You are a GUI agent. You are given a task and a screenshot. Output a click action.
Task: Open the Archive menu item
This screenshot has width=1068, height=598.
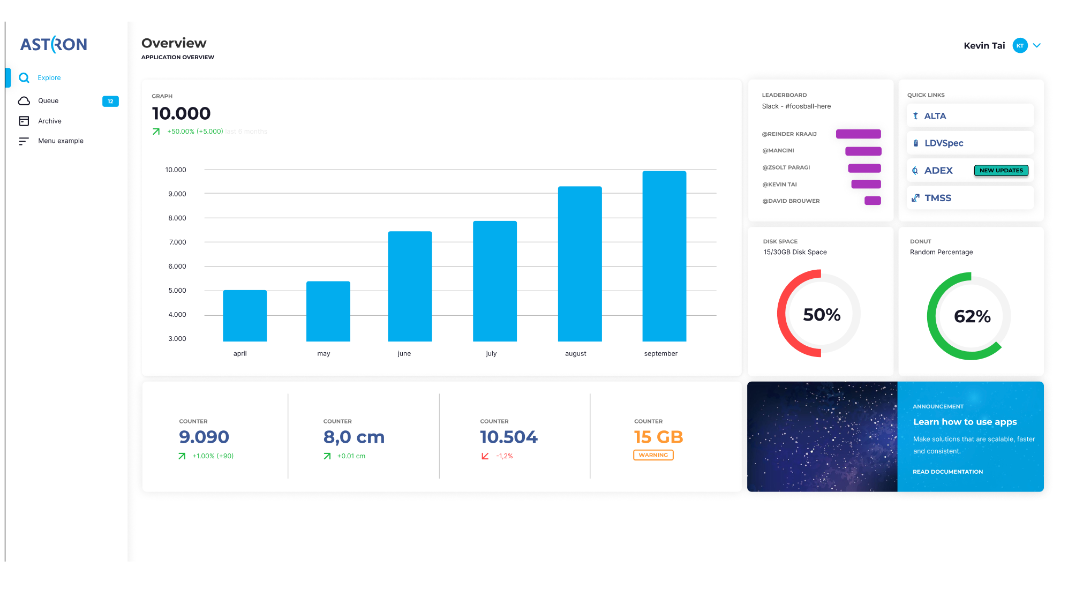50,121
